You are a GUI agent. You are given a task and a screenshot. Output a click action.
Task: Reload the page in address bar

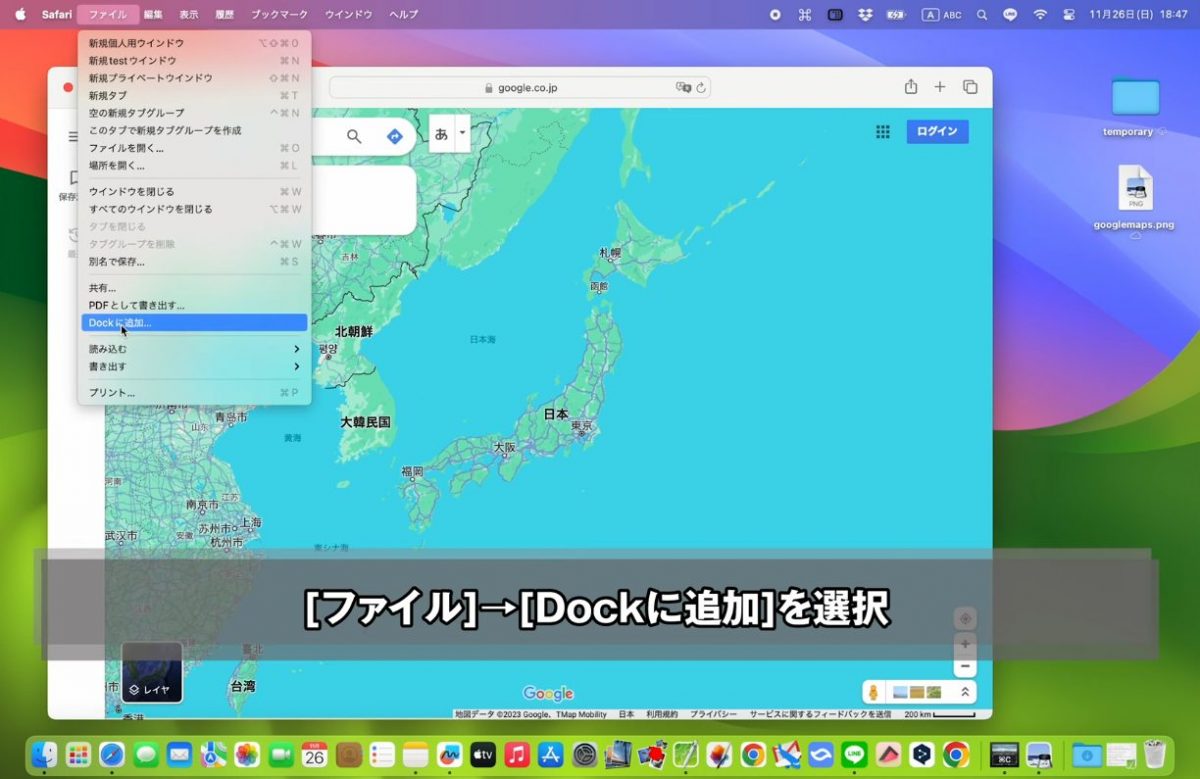(701, 88)
